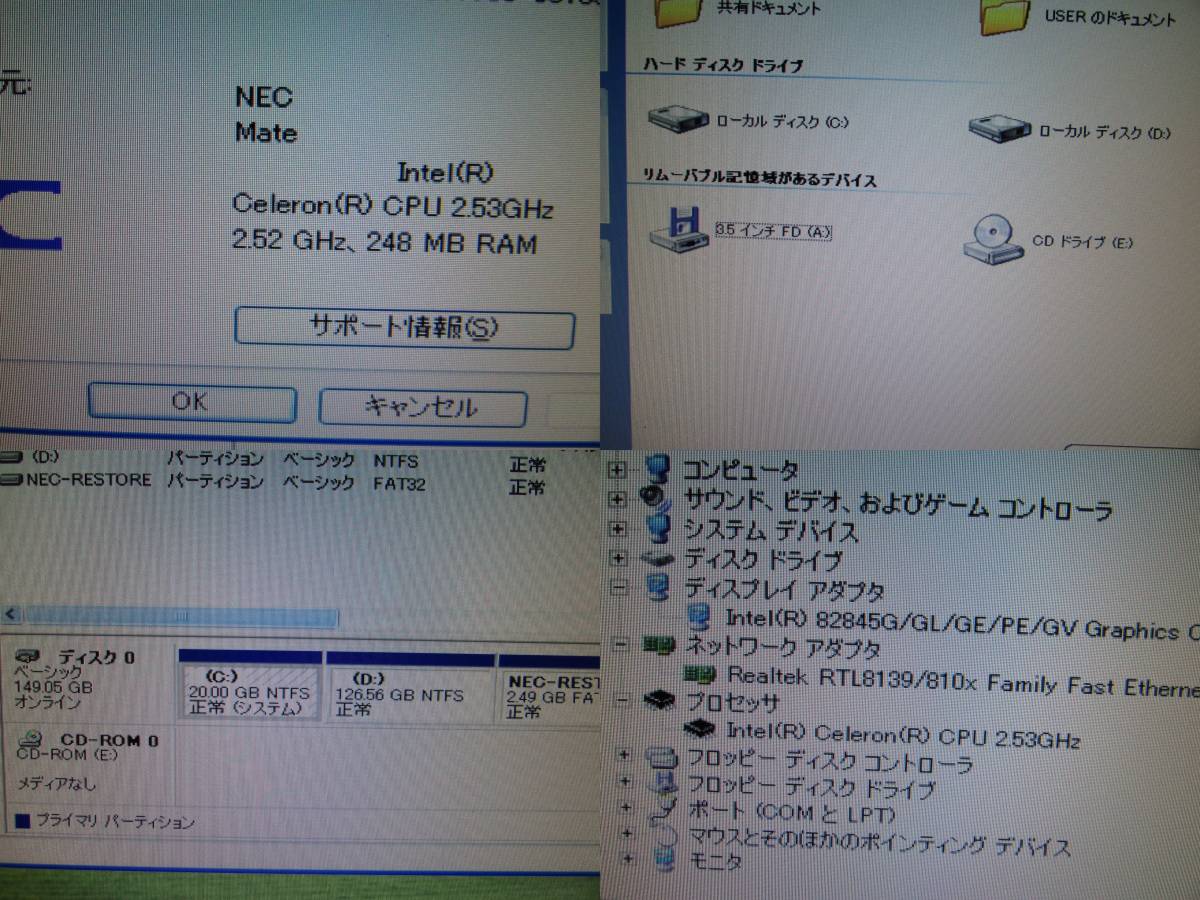Select the ローカル ディスク (C:) drive icon
Screen dimensions: 1200x900
tap(678, 120)
